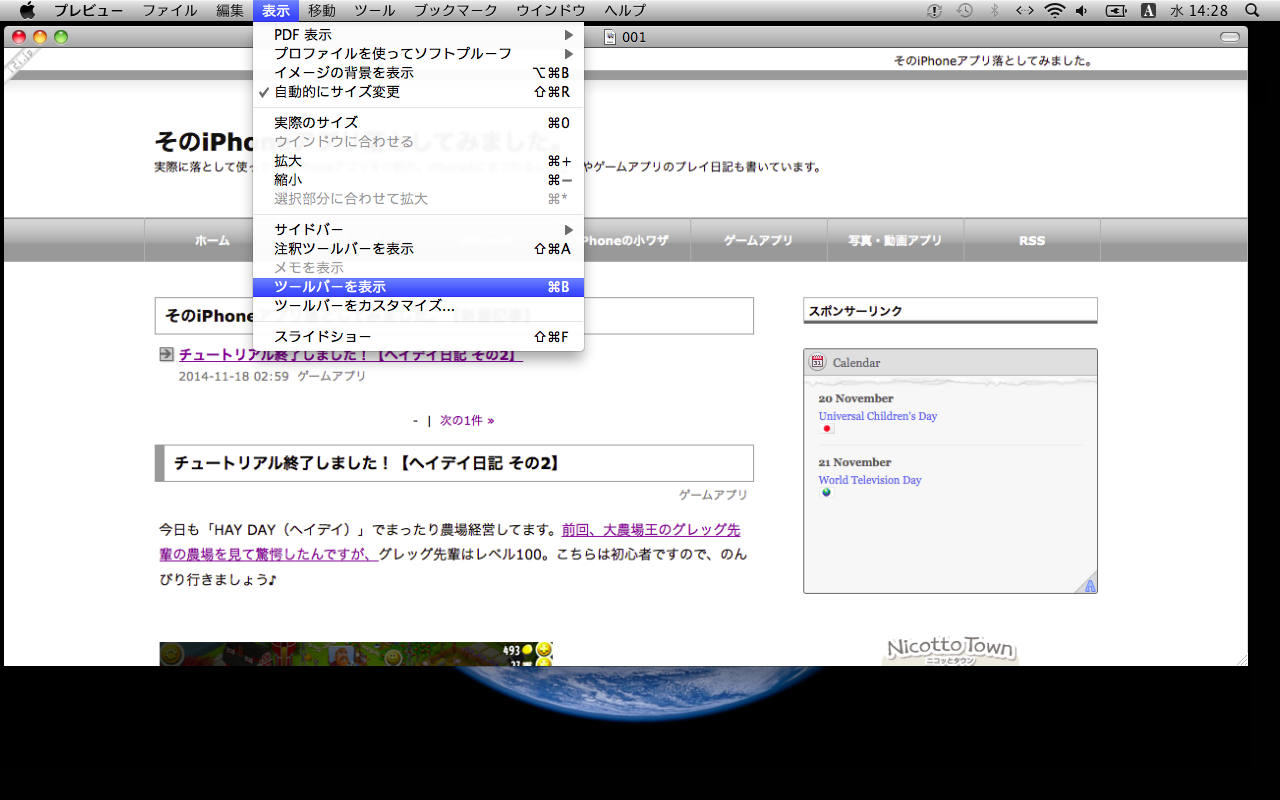This screenshot has height=800, width=1280.
Task: Click the network arrows status icon
Action: point(1024,10)
